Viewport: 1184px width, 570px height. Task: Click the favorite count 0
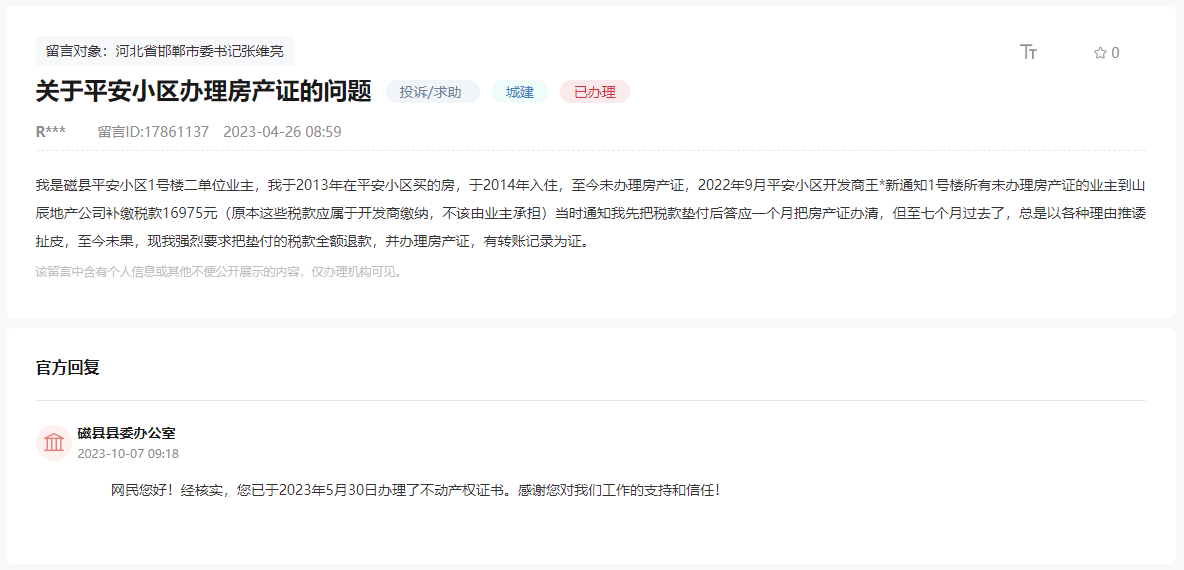coord(1115,53)
